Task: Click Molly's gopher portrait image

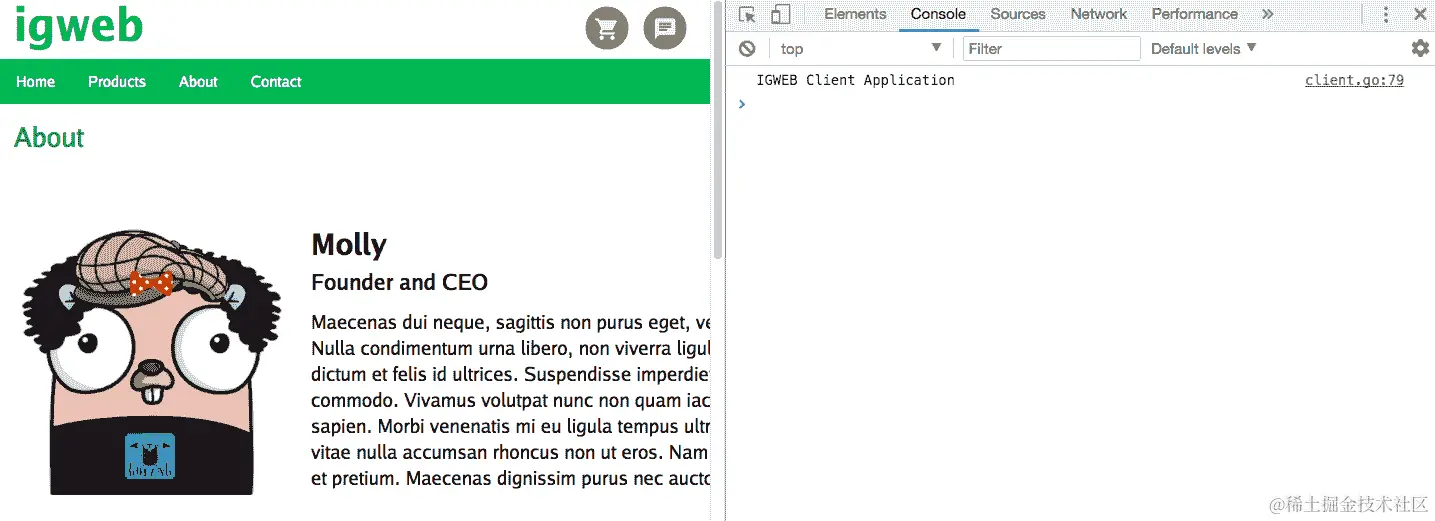Action: 151,361
